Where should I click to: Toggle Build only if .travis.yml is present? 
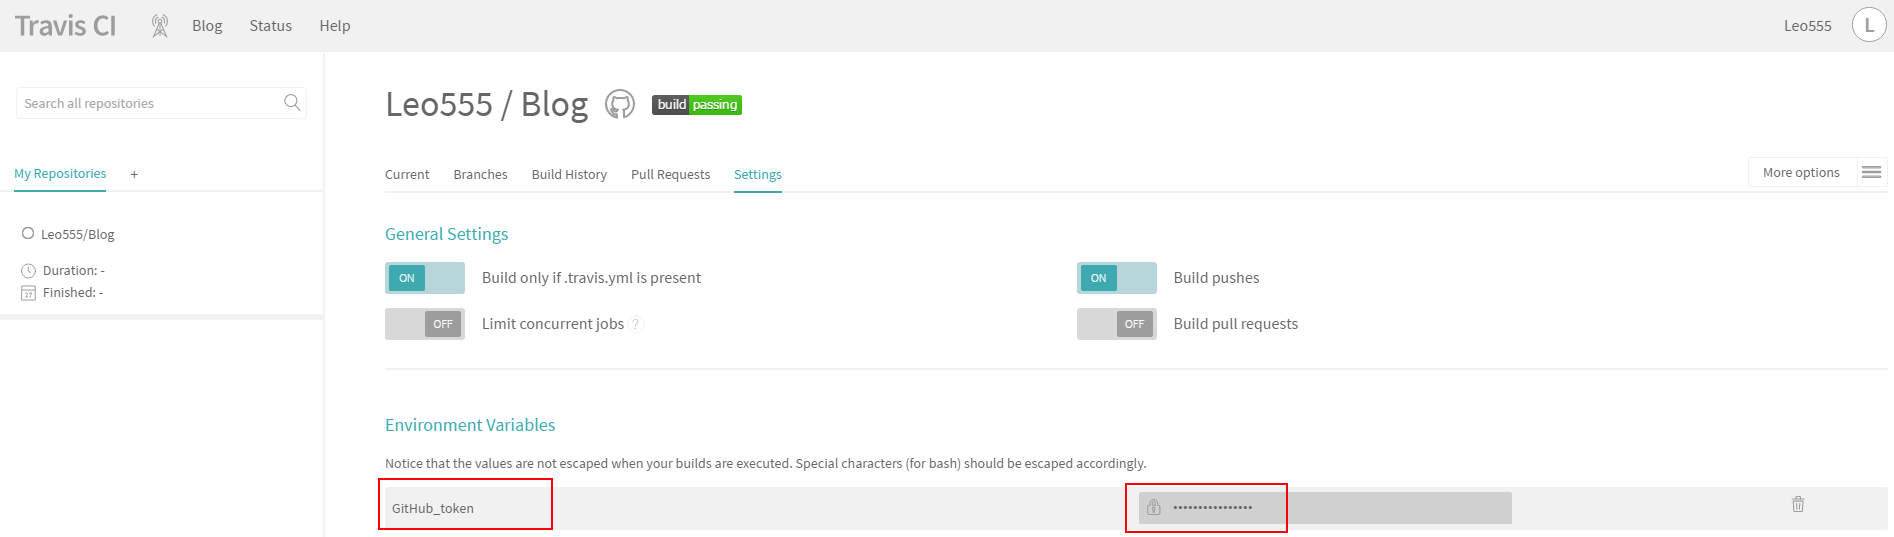click(425, 278)
